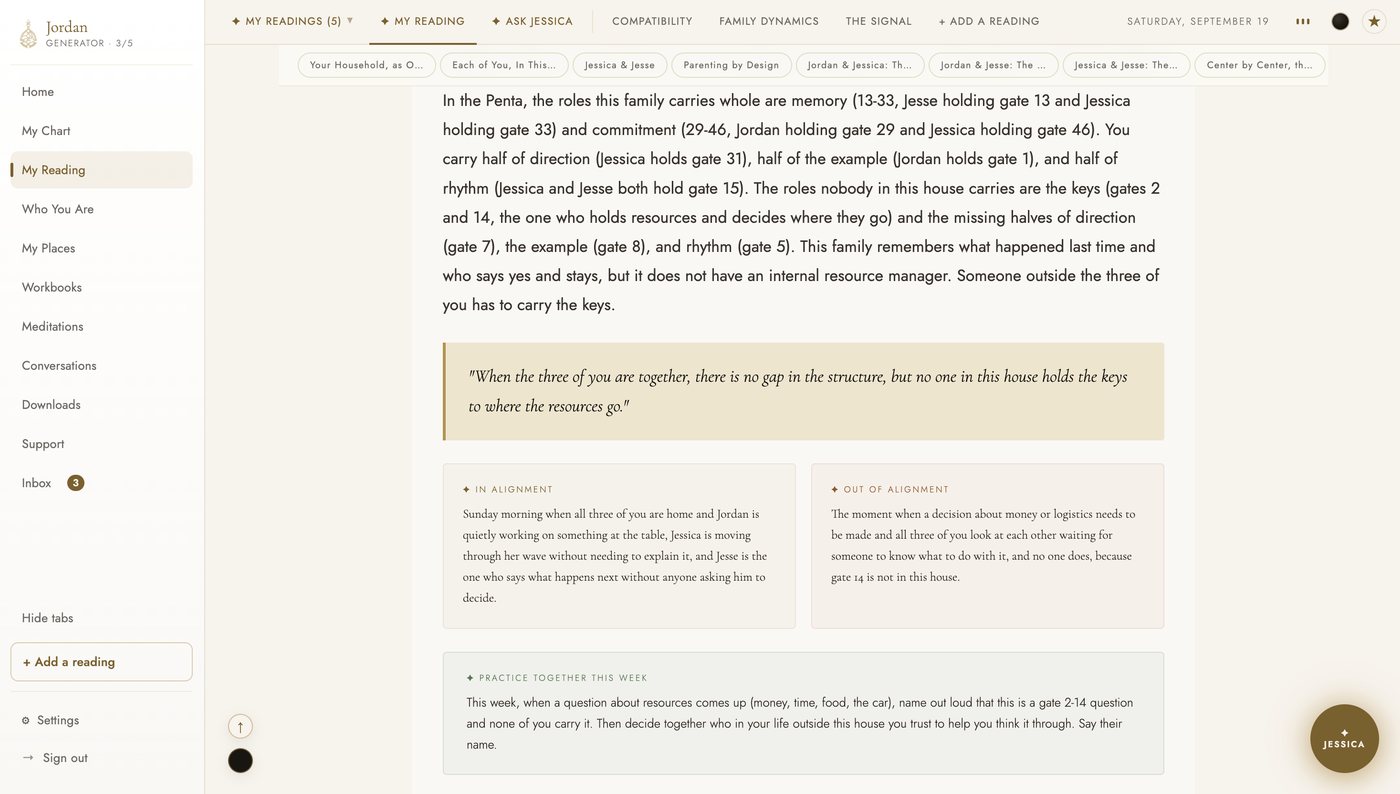Viewport: 1400px width, 794px height.
Task: Open Downloads in the sidebar
Action: pos(101,404)
